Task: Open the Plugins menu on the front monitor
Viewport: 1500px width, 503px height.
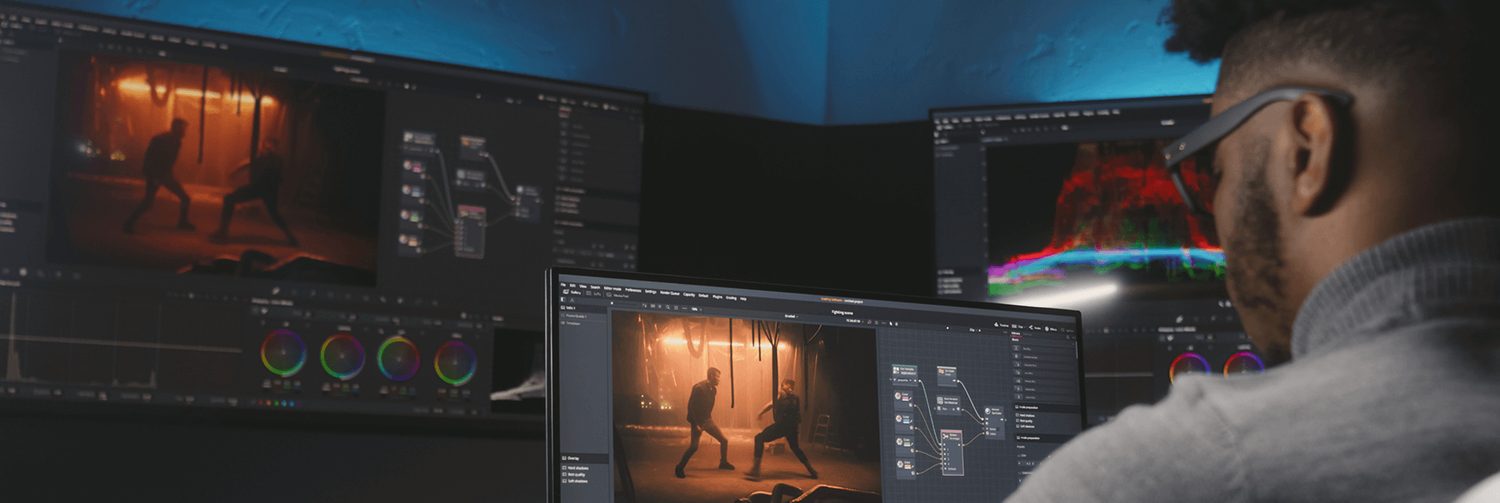Action: click(x=717, y=297)
